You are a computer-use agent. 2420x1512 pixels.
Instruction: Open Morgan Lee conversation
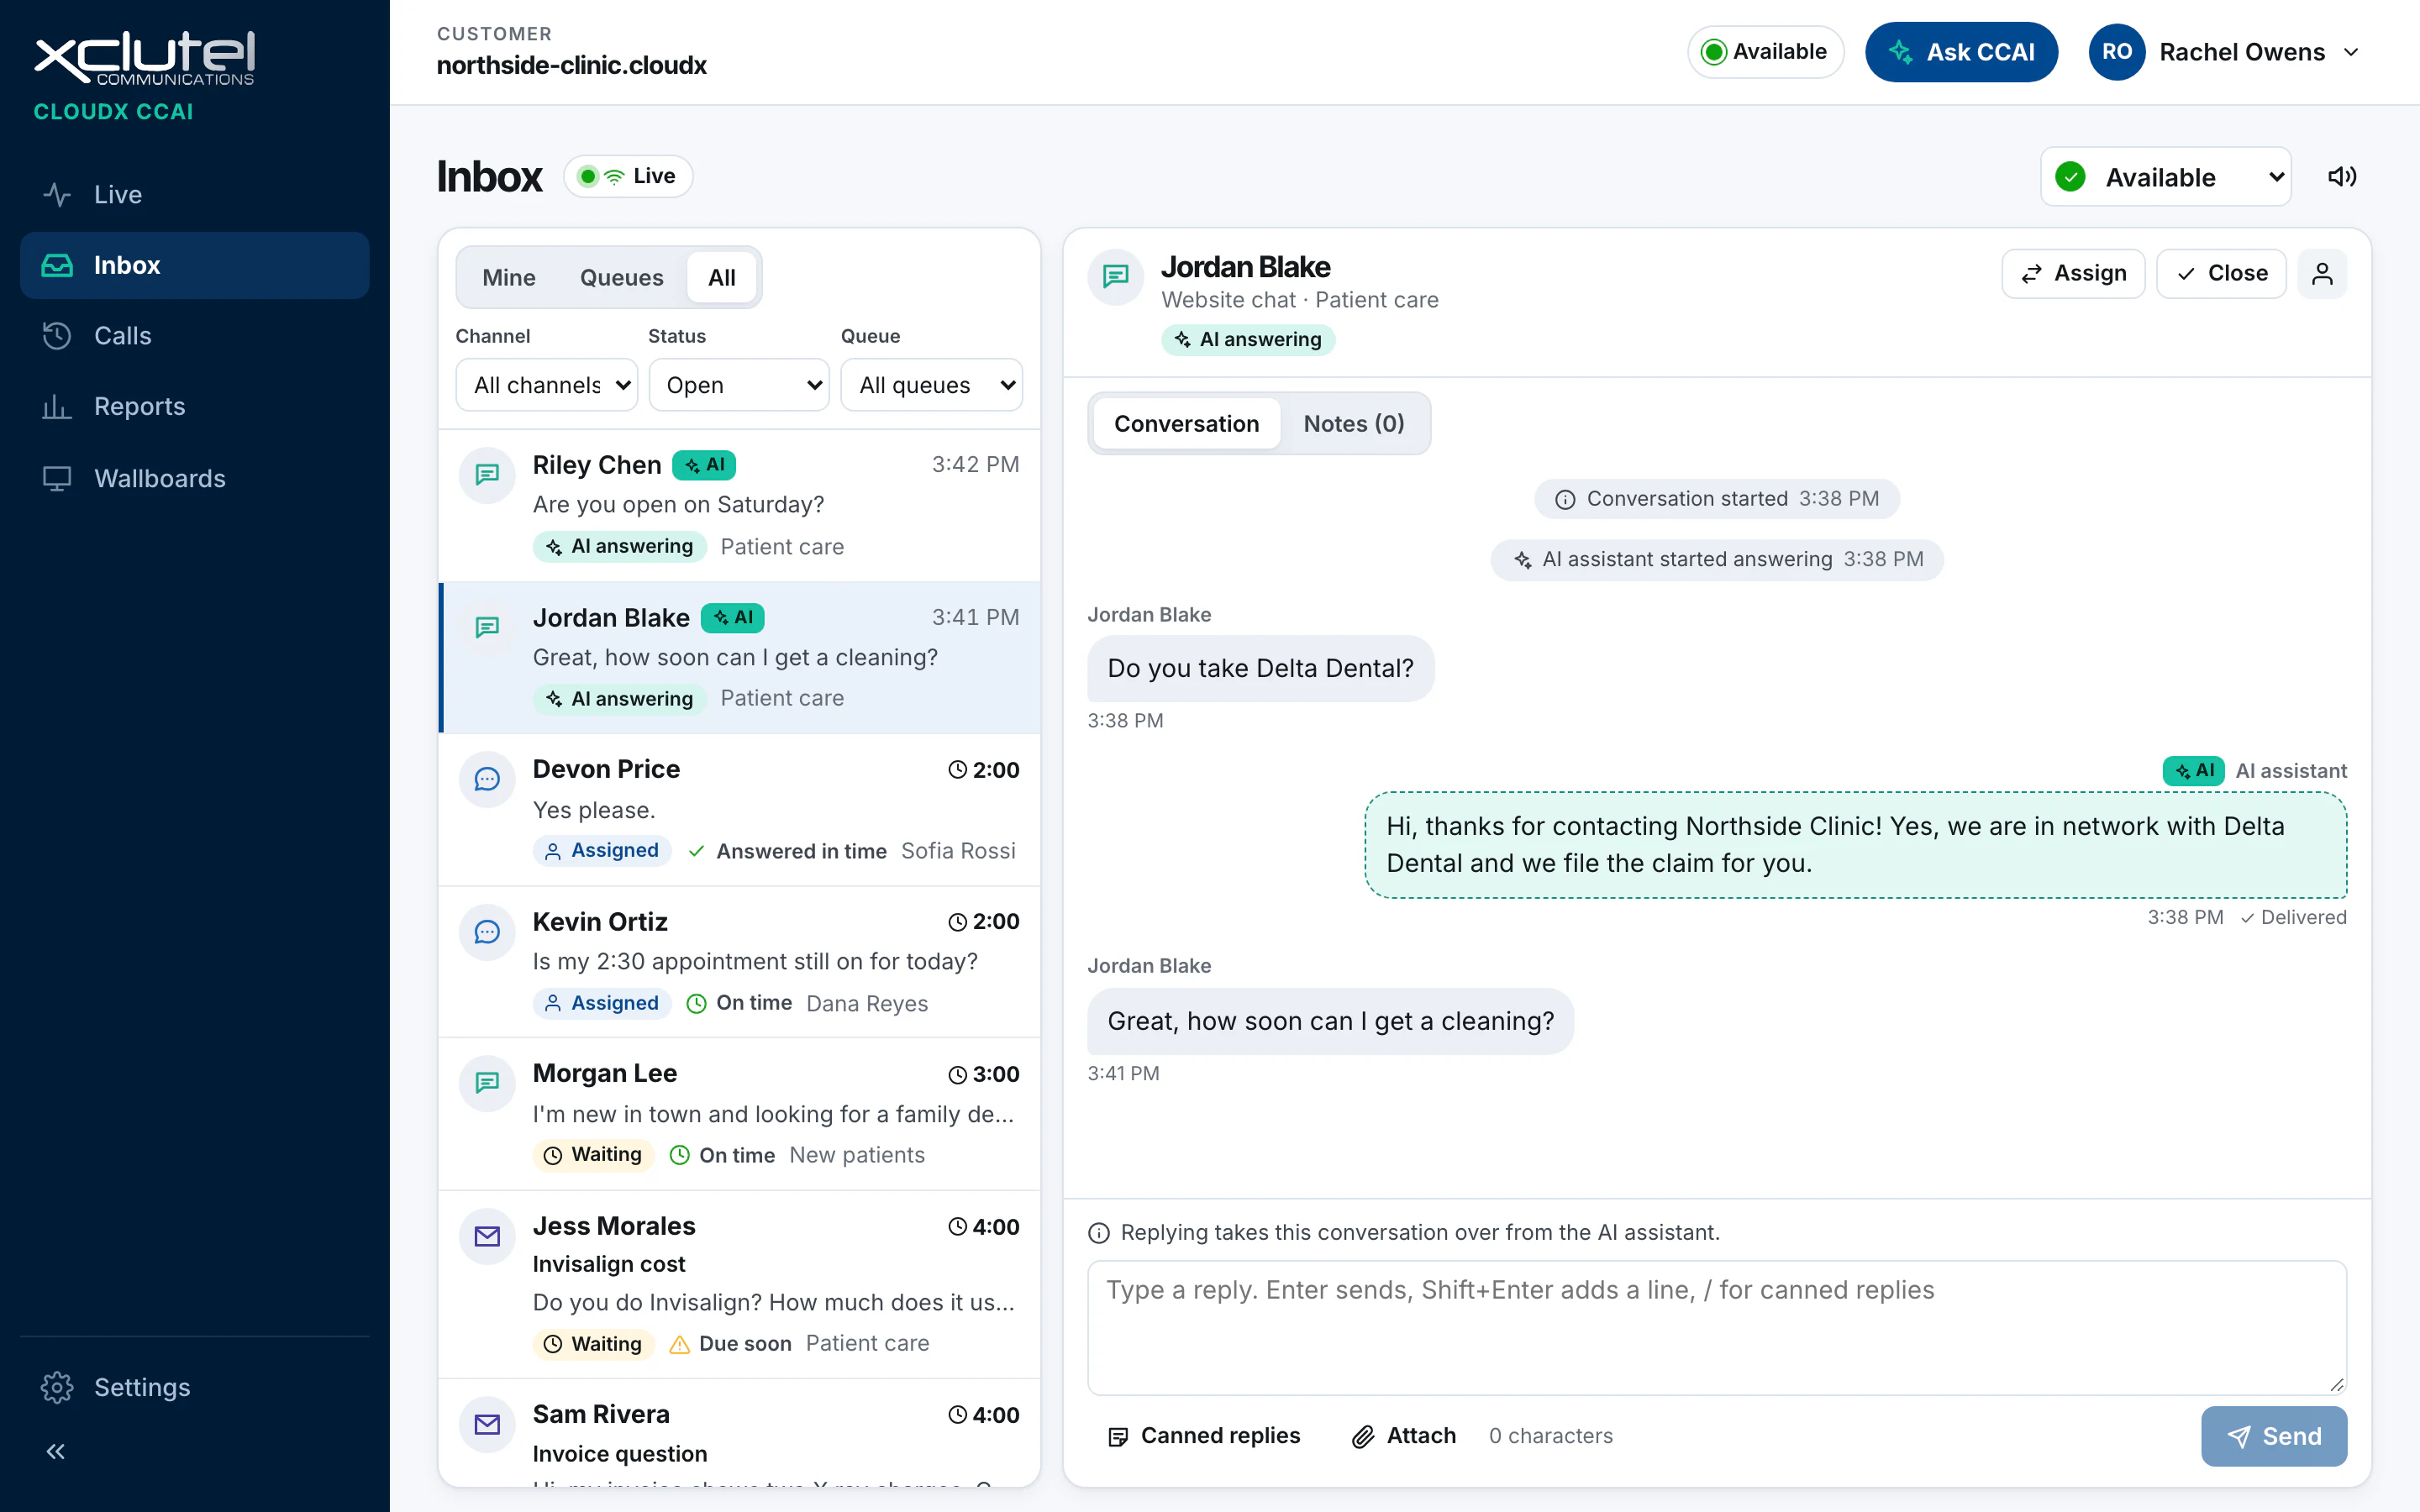coord(740,1114)
